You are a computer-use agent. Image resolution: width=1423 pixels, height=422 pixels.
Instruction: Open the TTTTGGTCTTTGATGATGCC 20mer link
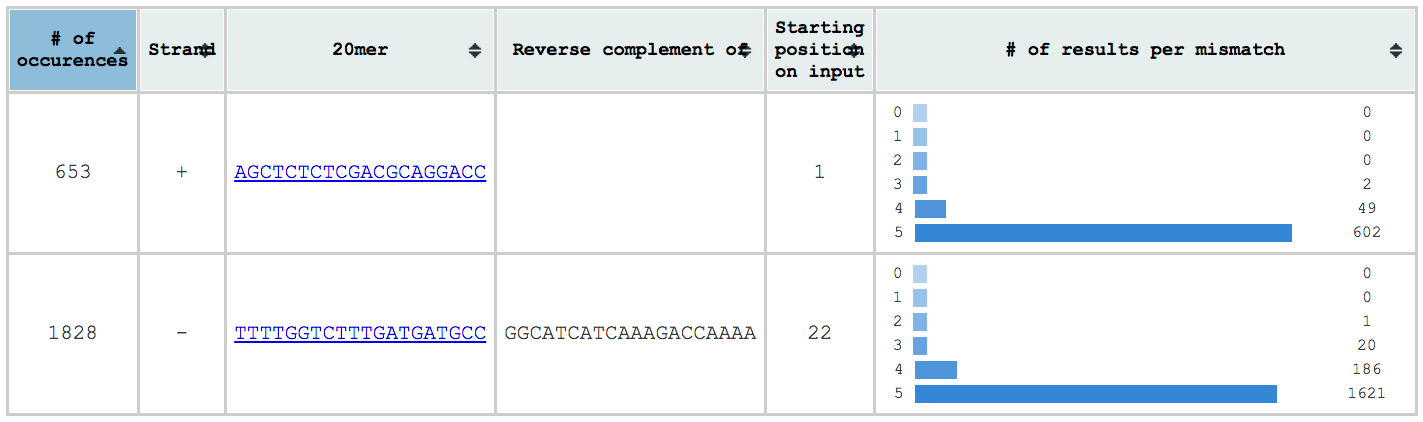(x=360, y=333)
